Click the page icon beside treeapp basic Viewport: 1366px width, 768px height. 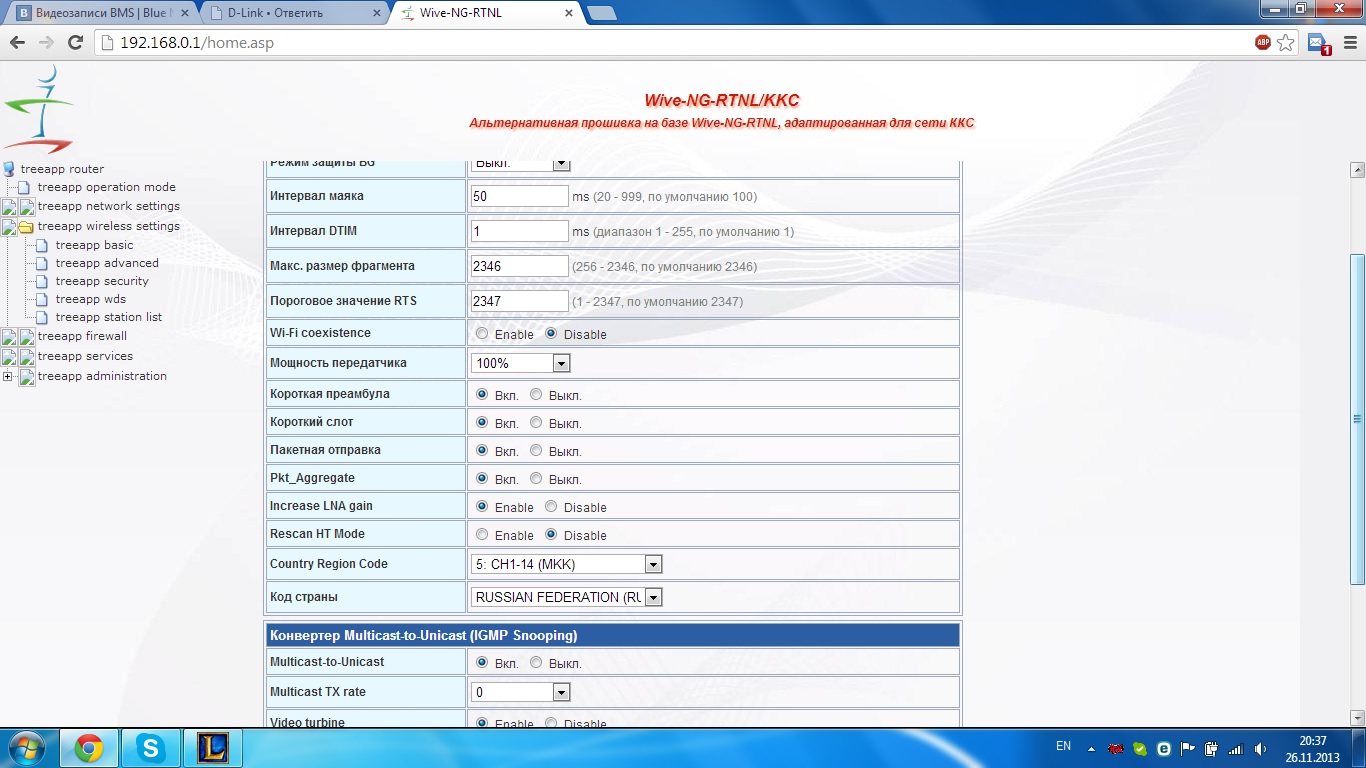point(43,245)
